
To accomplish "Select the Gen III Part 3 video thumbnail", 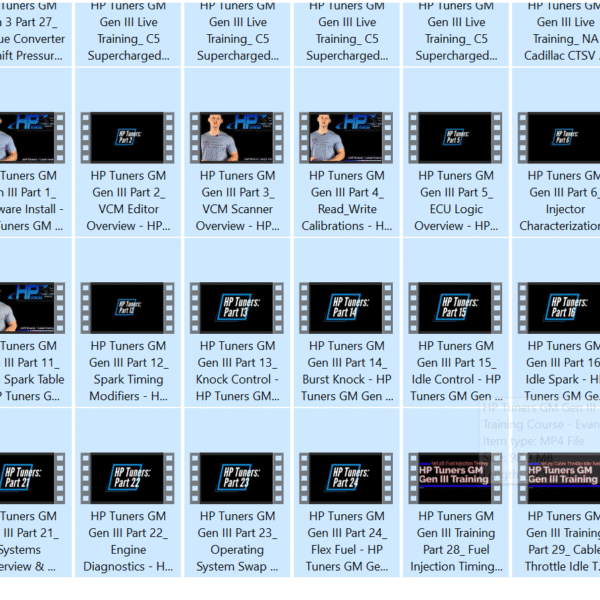I will 237,138.
